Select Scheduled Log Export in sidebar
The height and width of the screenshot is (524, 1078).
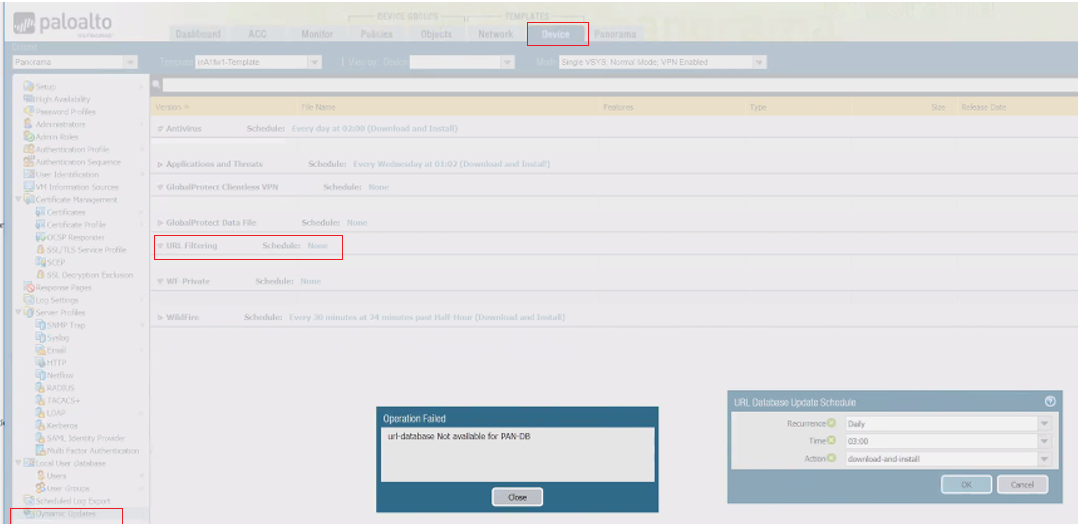pyautogui.click(x=73, y=501)
